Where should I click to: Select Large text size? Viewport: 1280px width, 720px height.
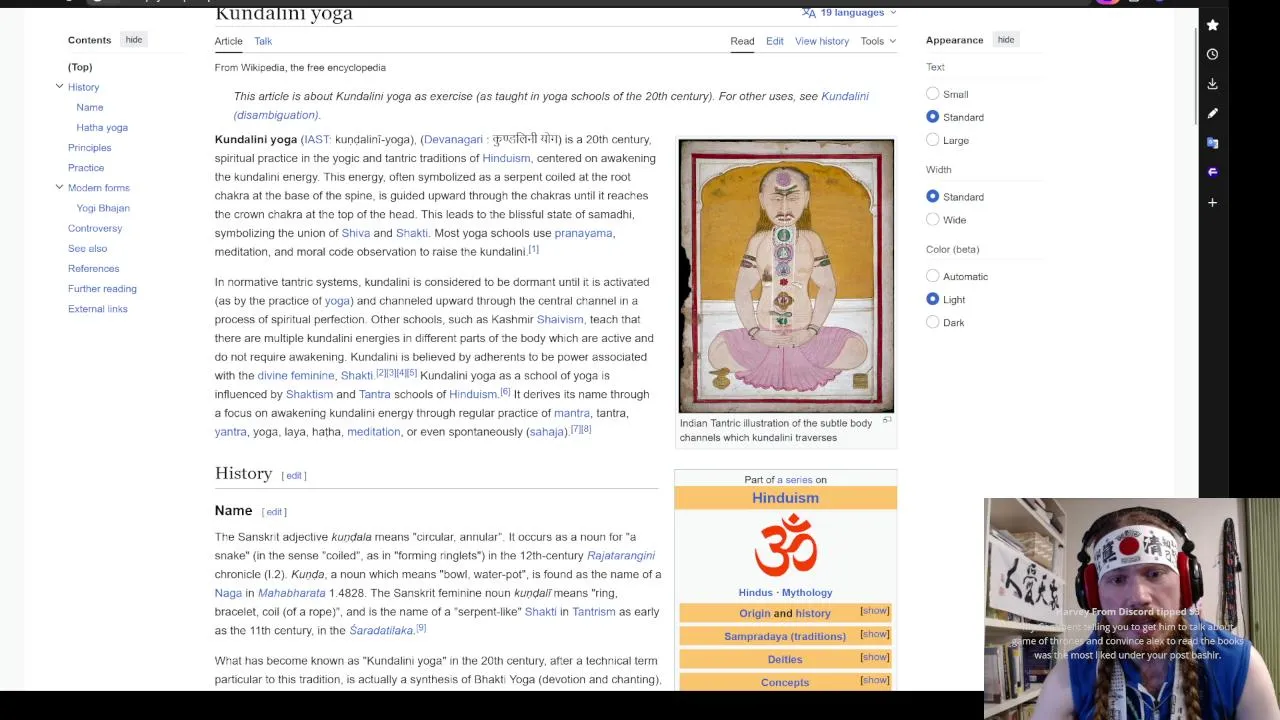(x=933, y=140)
